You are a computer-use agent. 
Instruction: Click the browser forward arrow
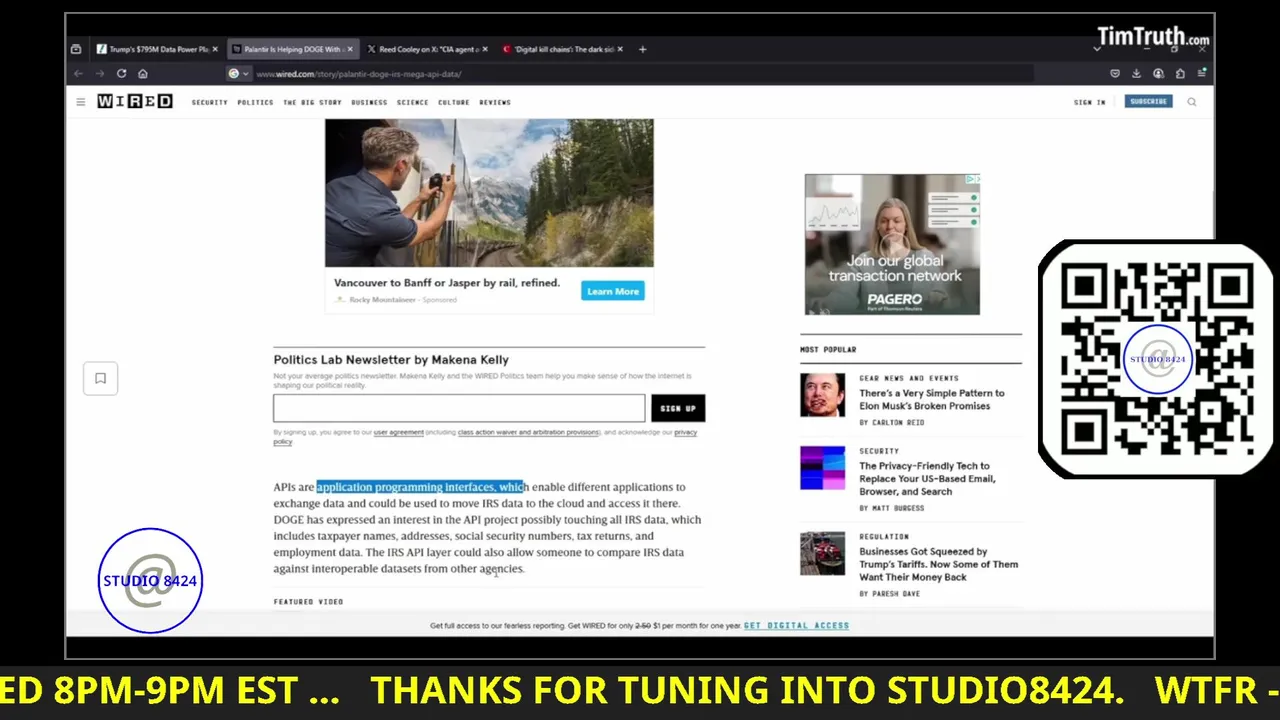99,74
